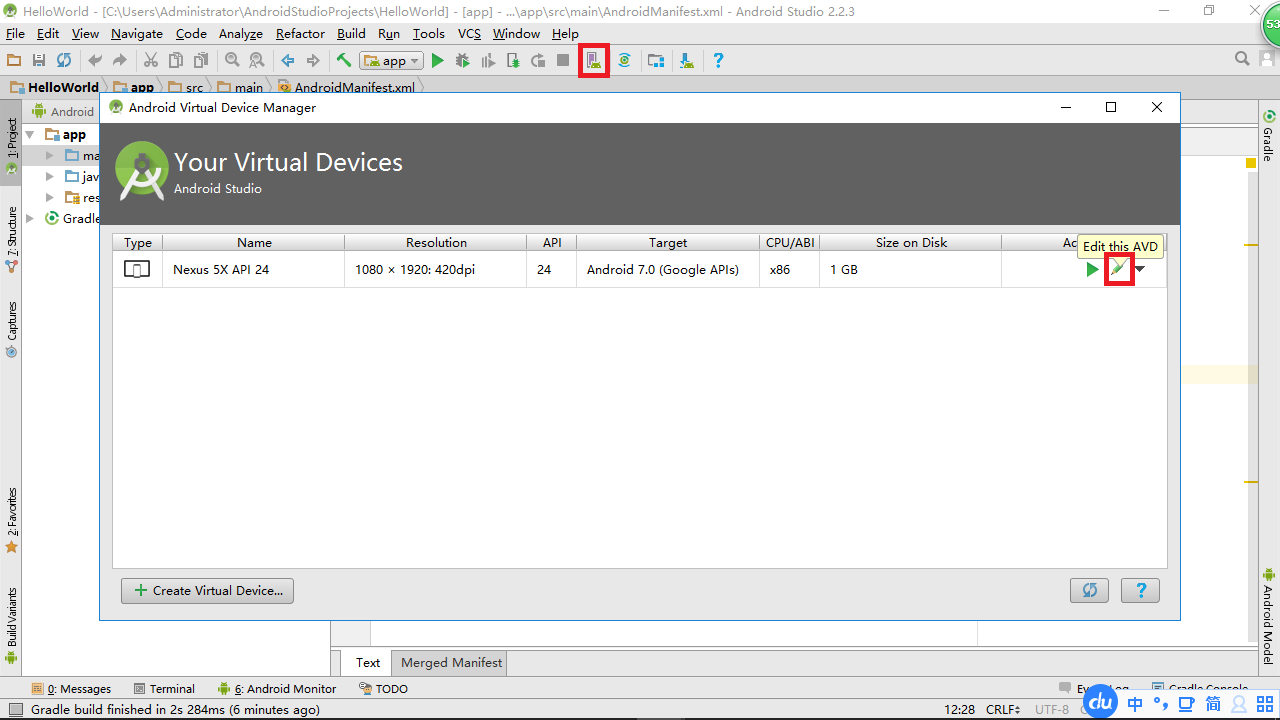Click the Paste toolbar icon
This screenshot has height=720, width=1280.
click(201, 60)
